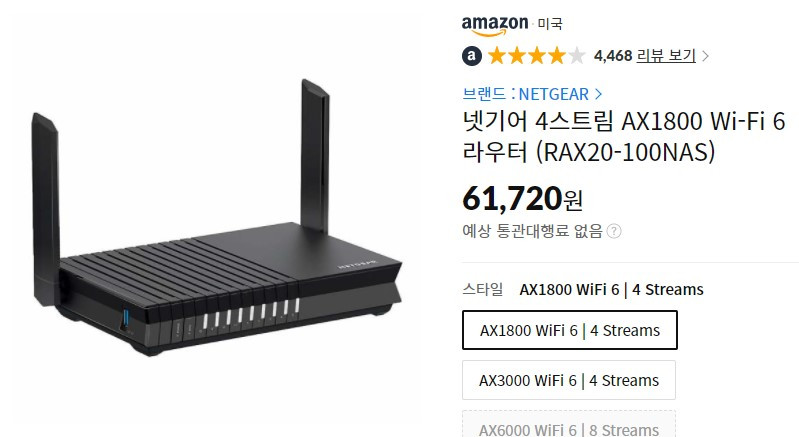This screenshot has height=437, width=799.
Task: Click the round dark 'a' Amazon badge
Action: (472, 56)
